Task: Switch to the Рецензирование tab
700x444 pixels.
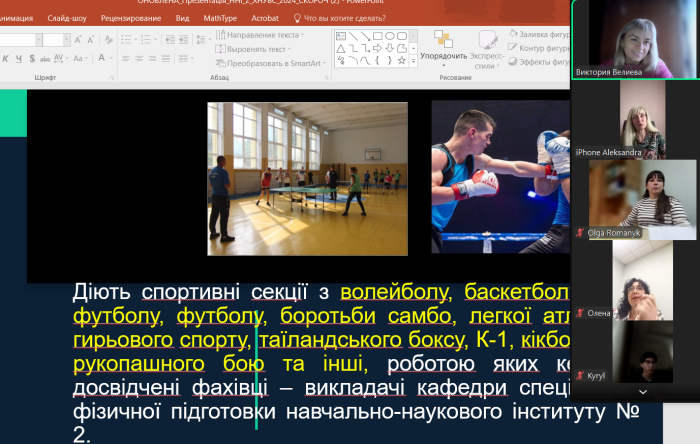Action: coord(131,18)
